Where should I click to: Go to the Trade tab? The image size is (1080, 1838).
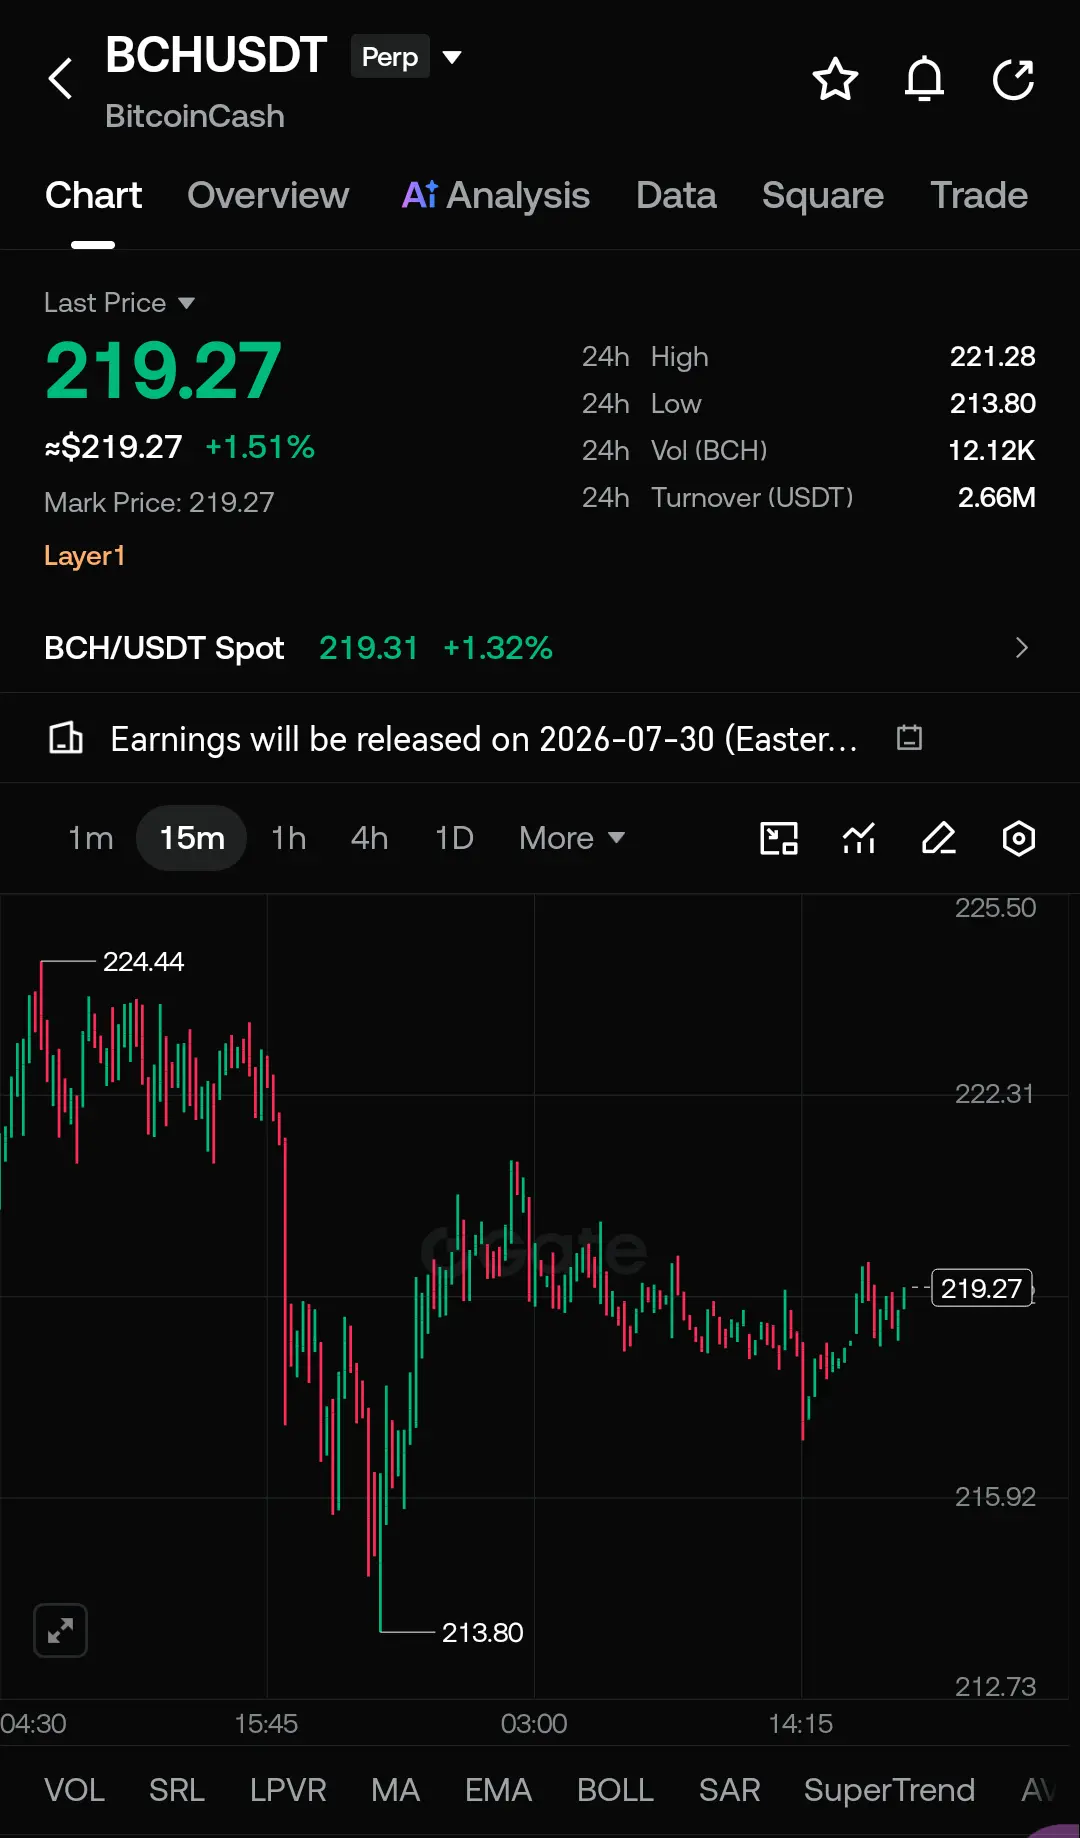[x=979, y=196]
